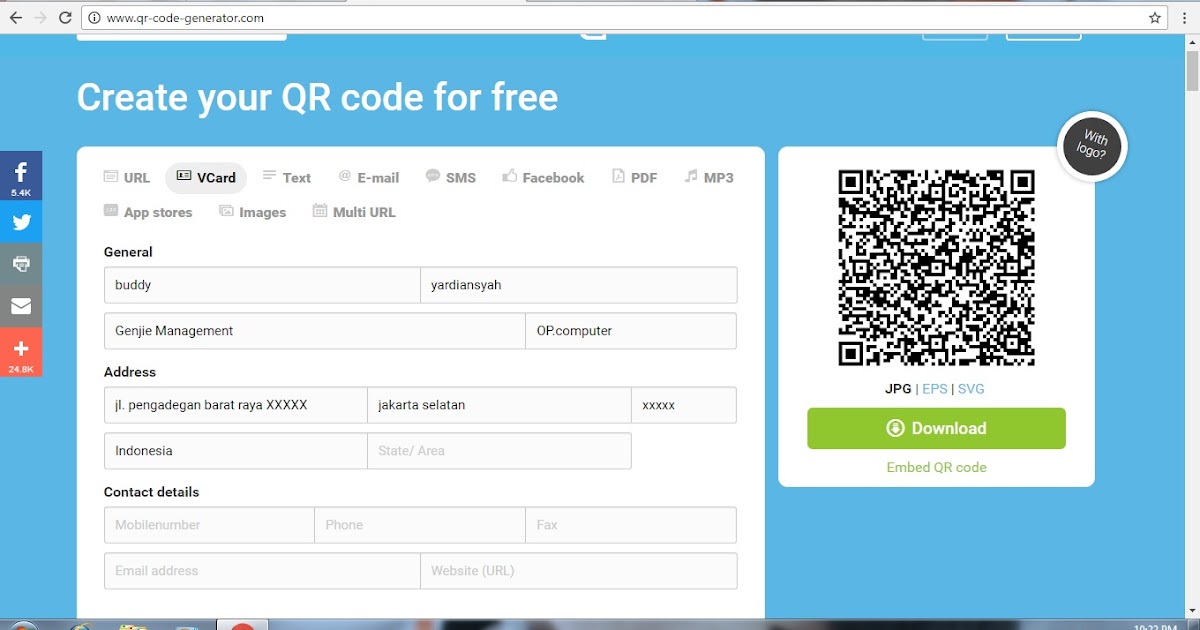Click the city field 'jakarta selatan'
The image size is (1200, 630).
point(499,405)
